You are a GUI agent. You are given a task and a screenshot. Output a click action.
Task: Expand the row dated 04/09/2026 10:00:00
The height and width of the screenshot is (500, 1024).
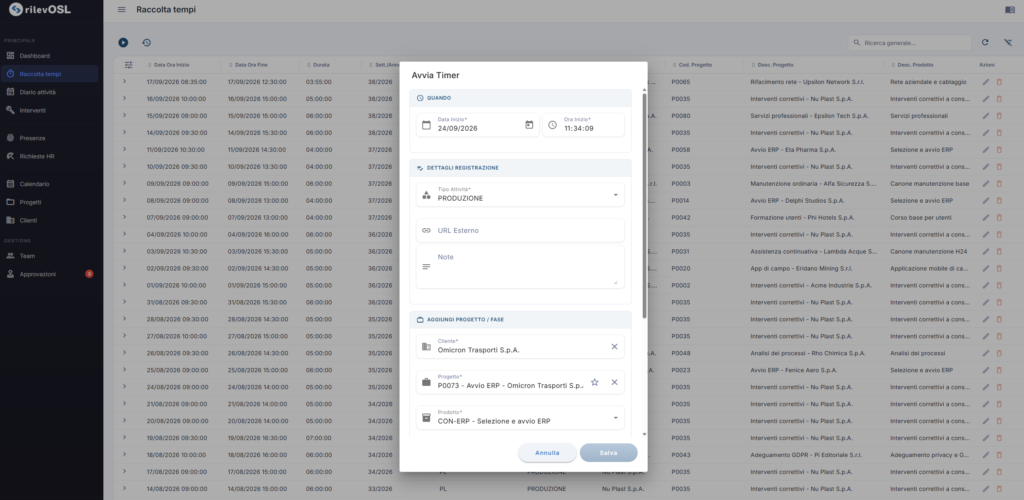click(124, 234)
